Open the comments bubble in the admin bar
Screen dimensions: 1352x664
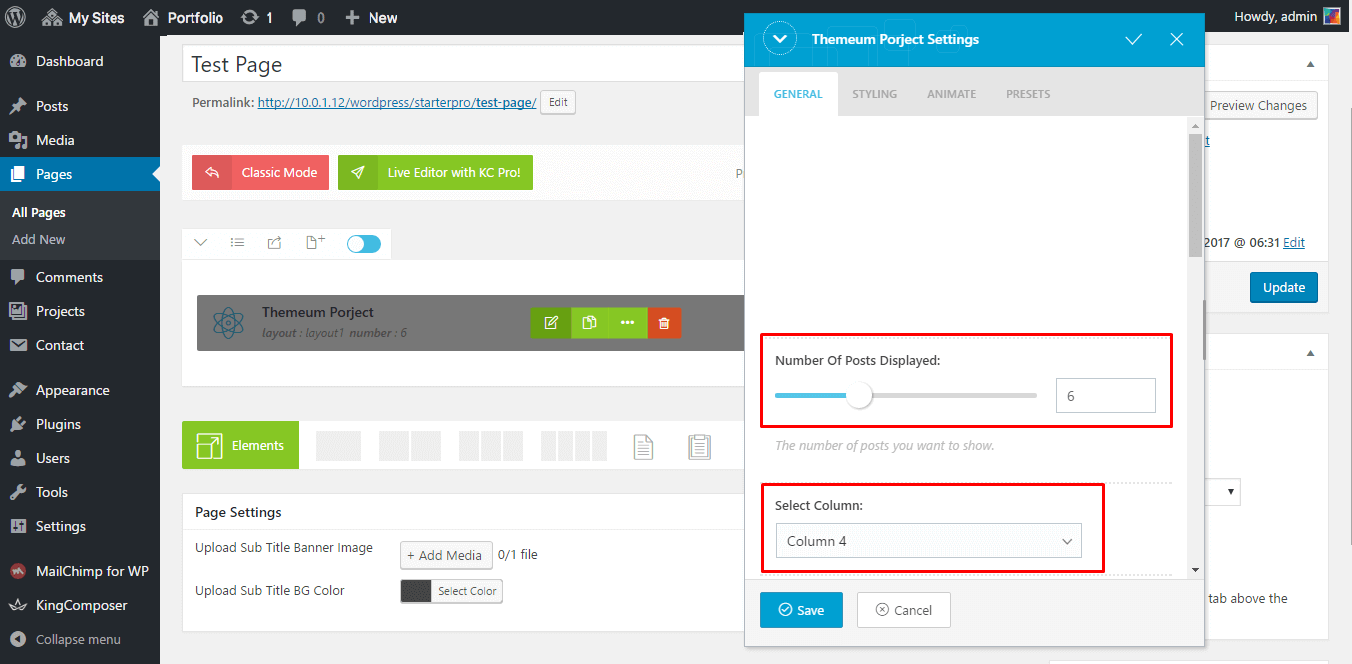(308, 17)
